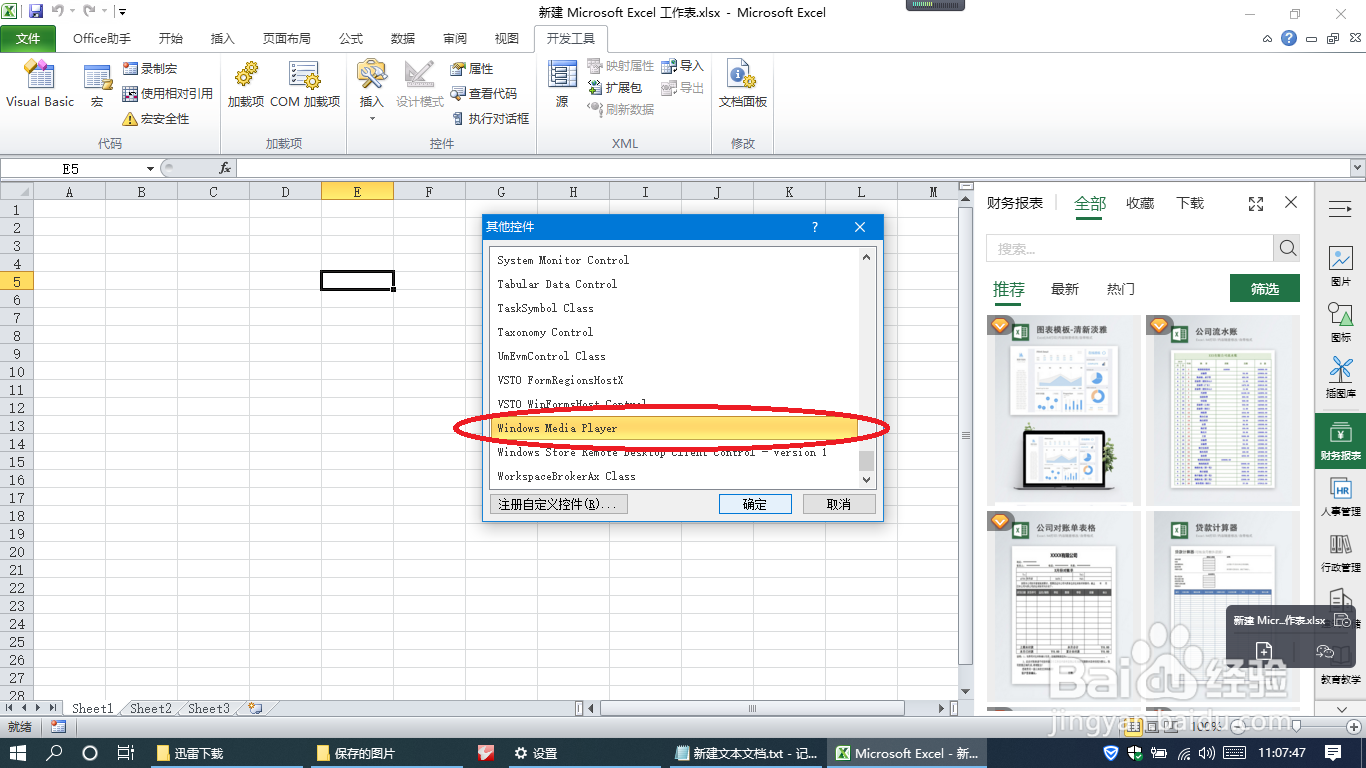Click the 注册自定义控件 button

coord(559,504)
